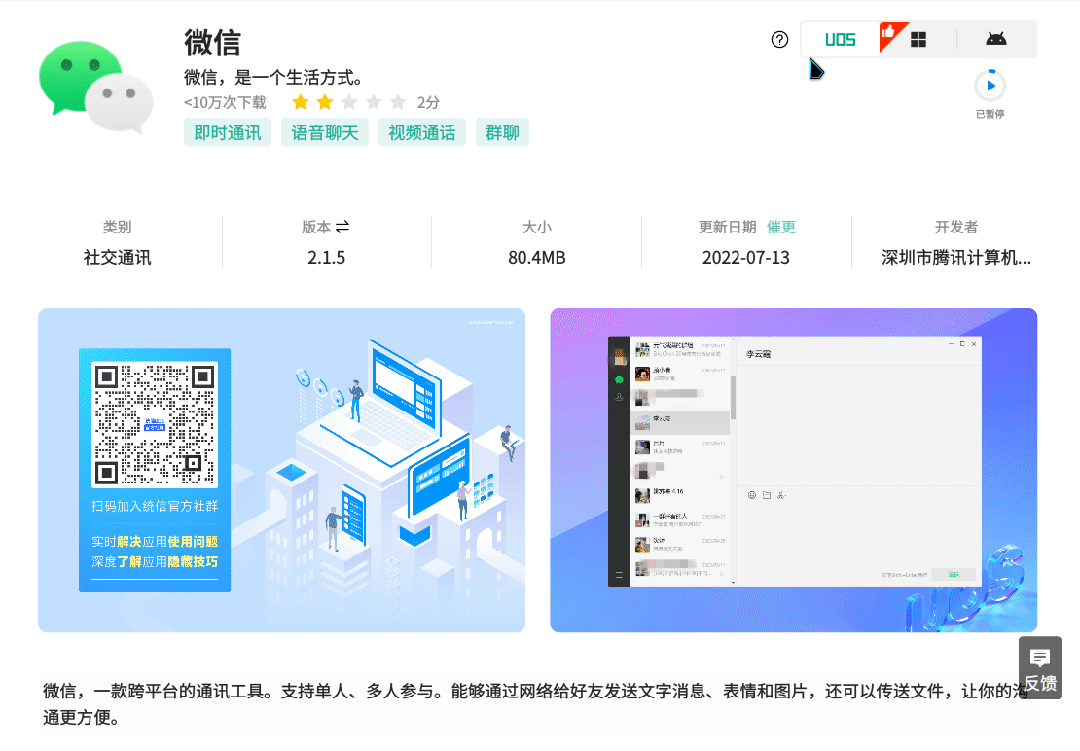Select the Windows grid icon in platform bar

point(916,38)
